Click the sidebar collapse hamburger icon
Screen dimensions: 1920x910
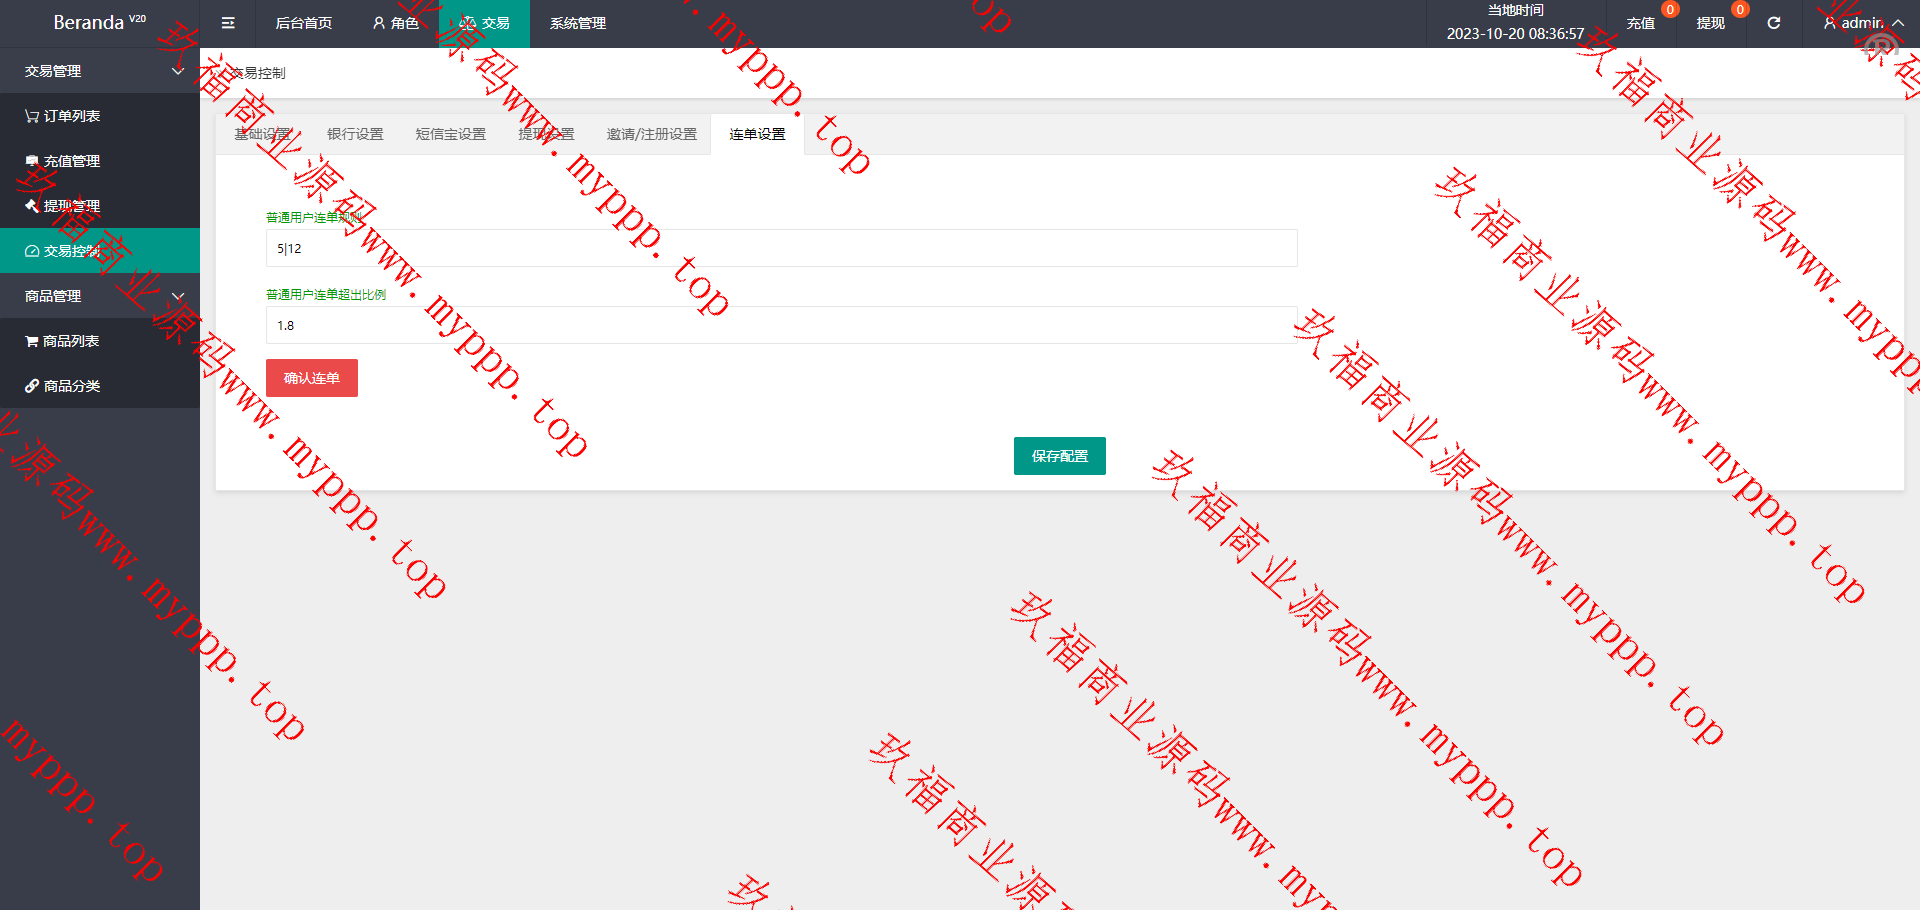[228, 23]
